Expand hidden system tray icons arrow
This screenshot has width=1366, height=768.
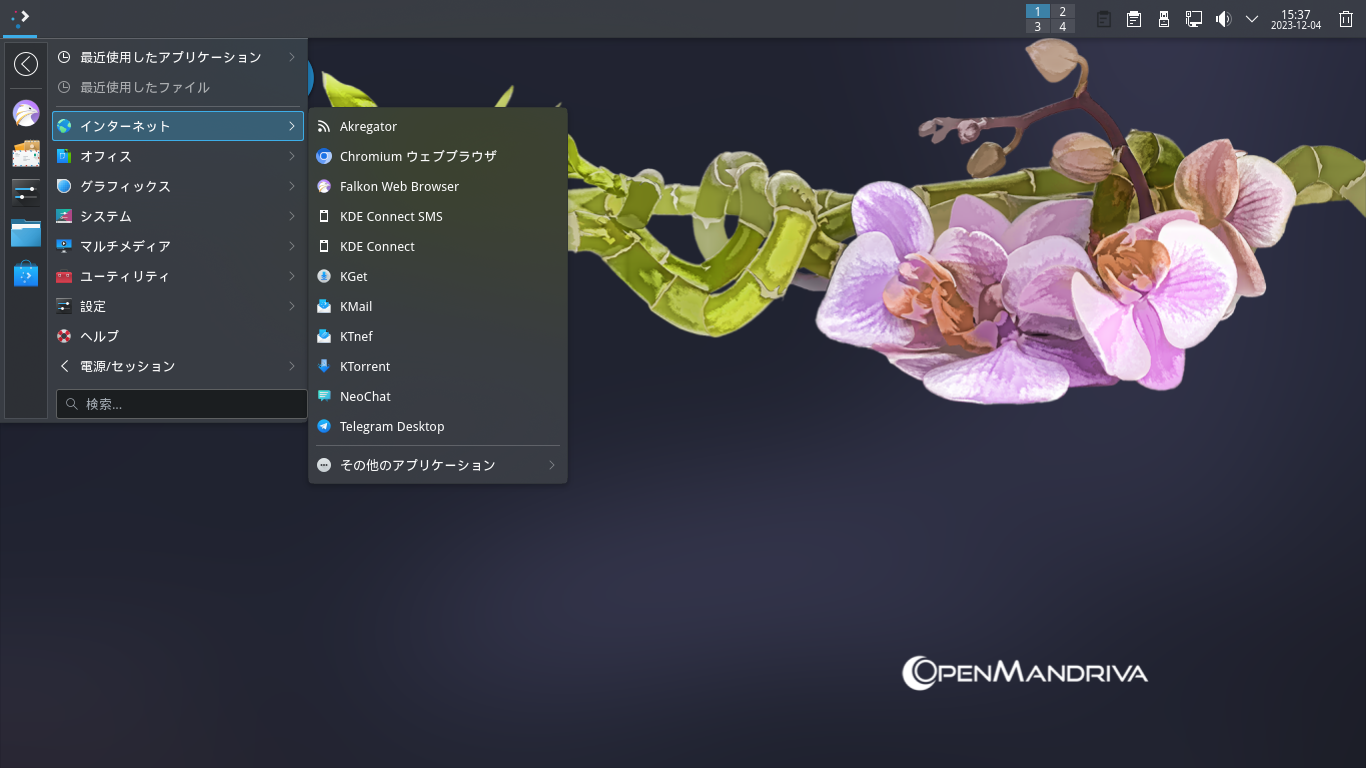[1252, 19]
